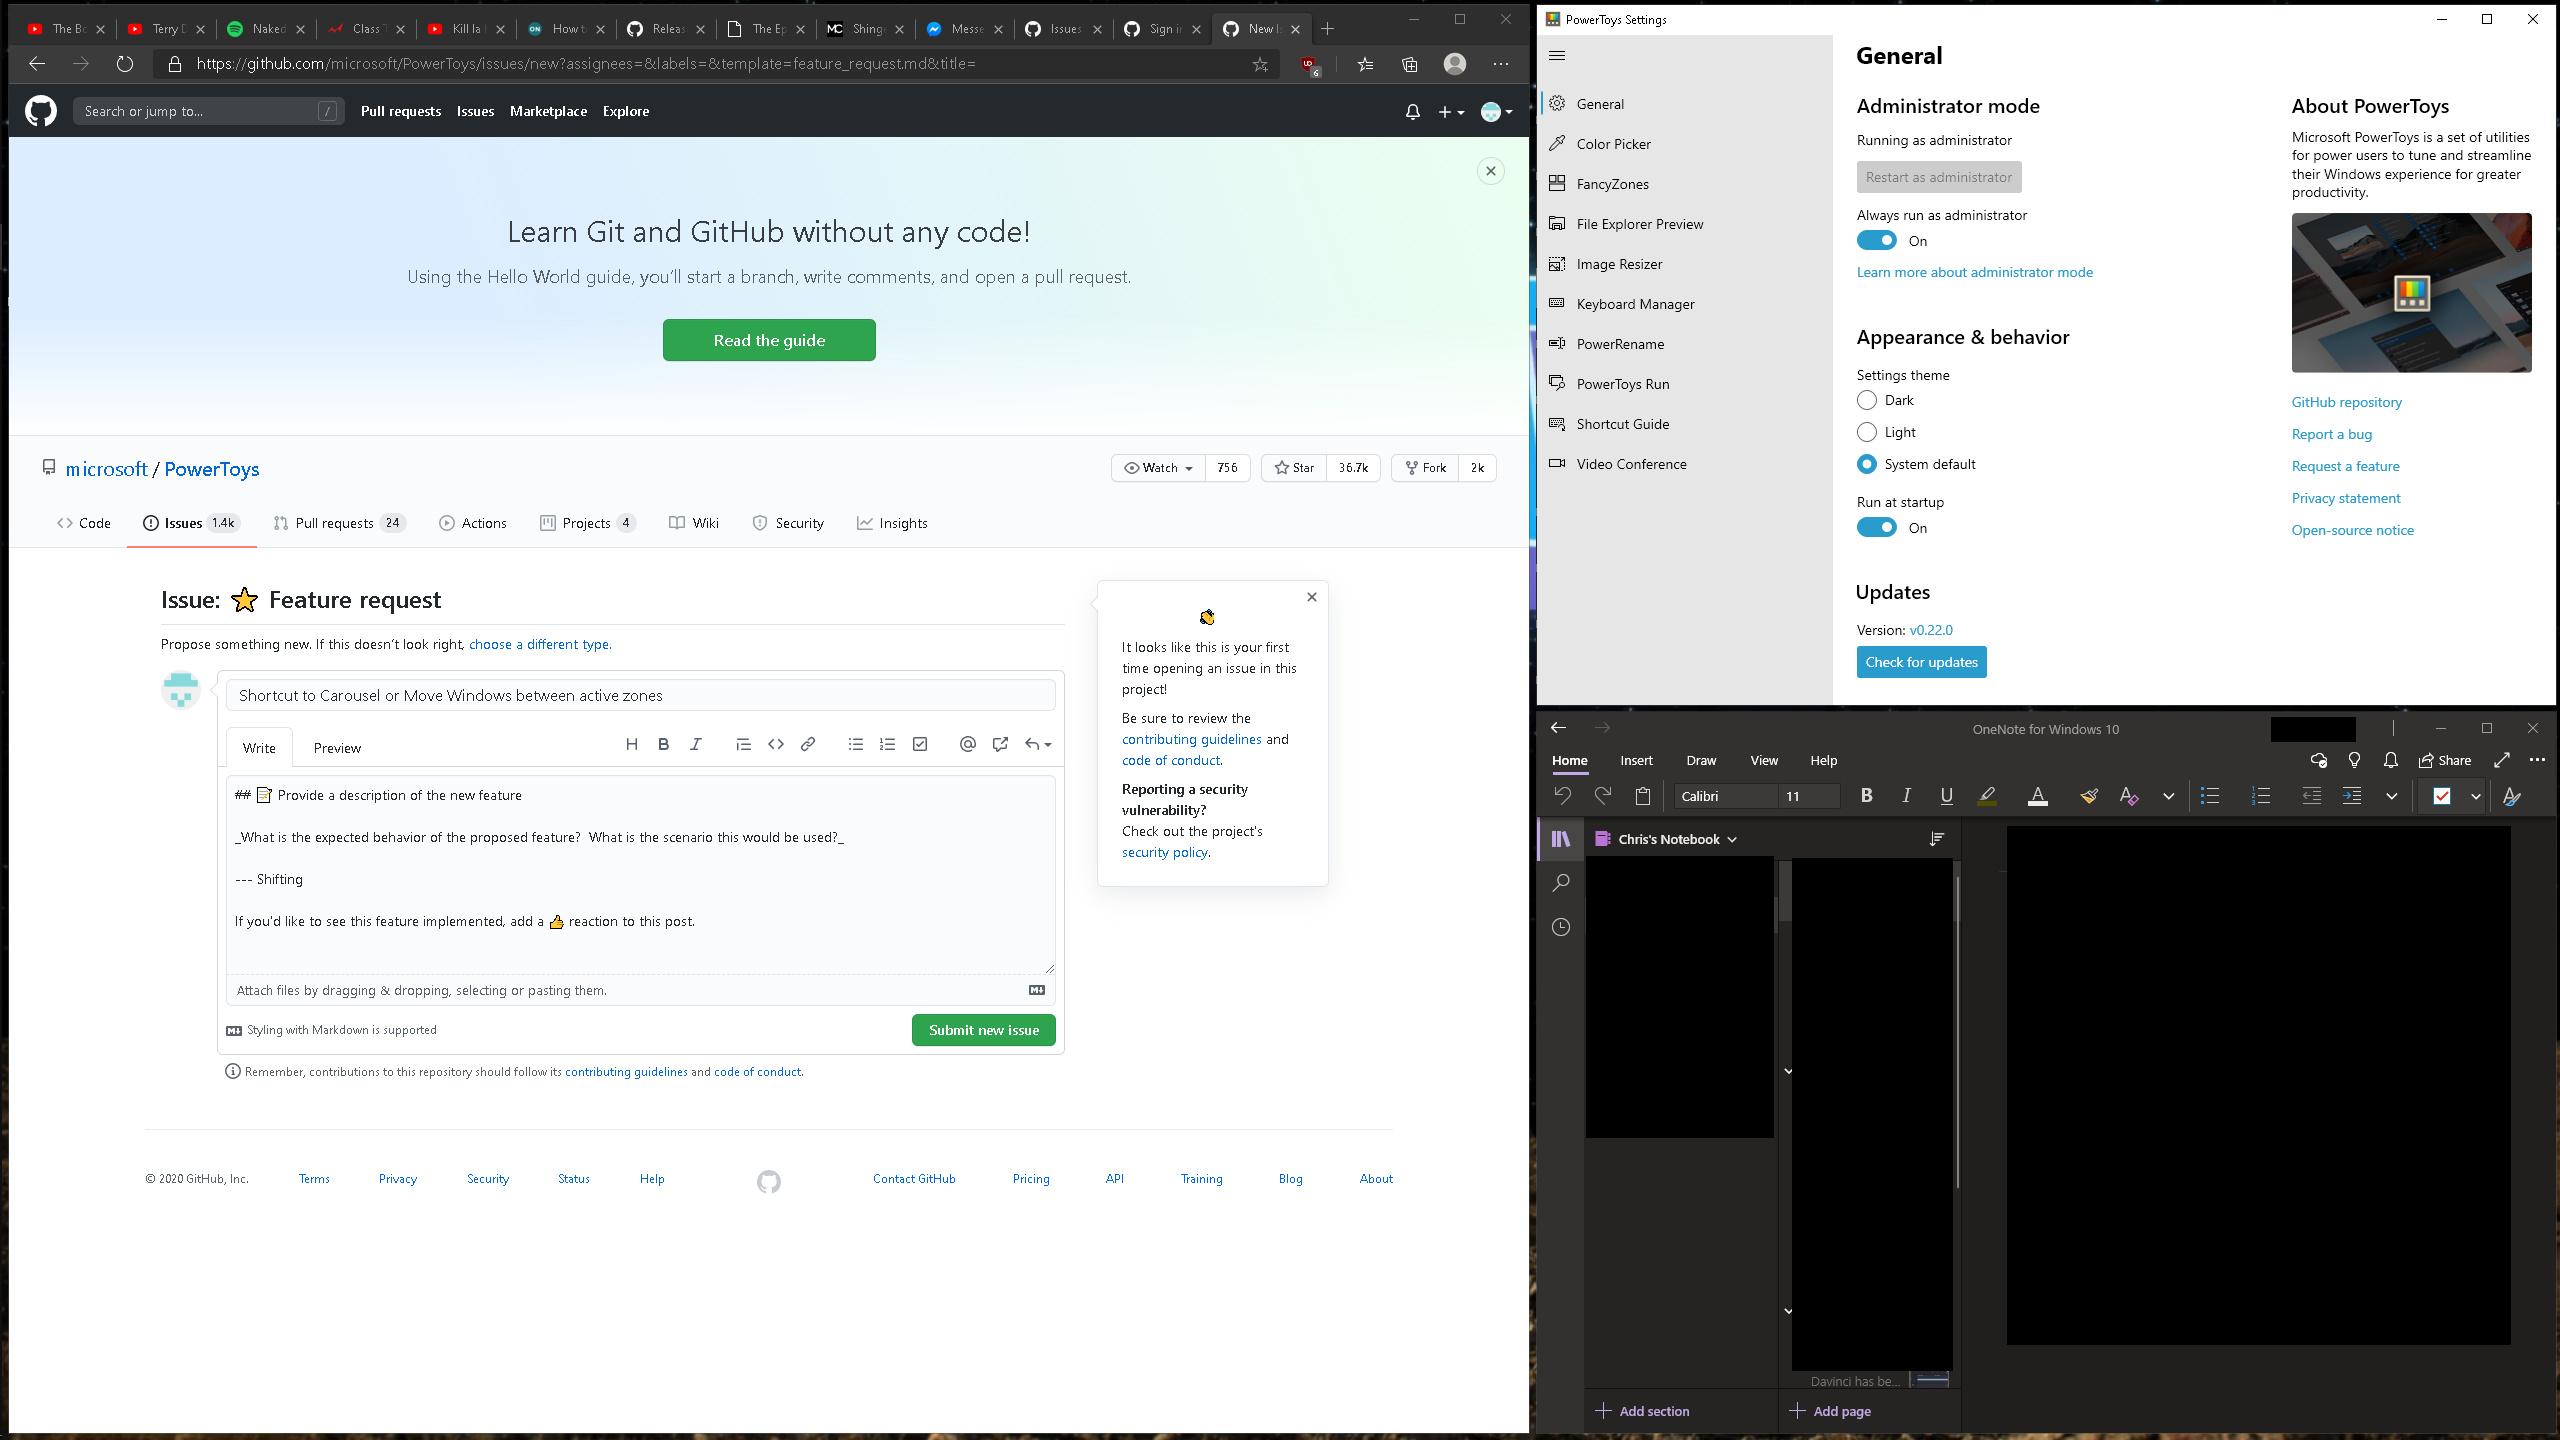Reference an issue or pull request icon
This screenshot has width=2560, height=1440.
point(1000,744)
